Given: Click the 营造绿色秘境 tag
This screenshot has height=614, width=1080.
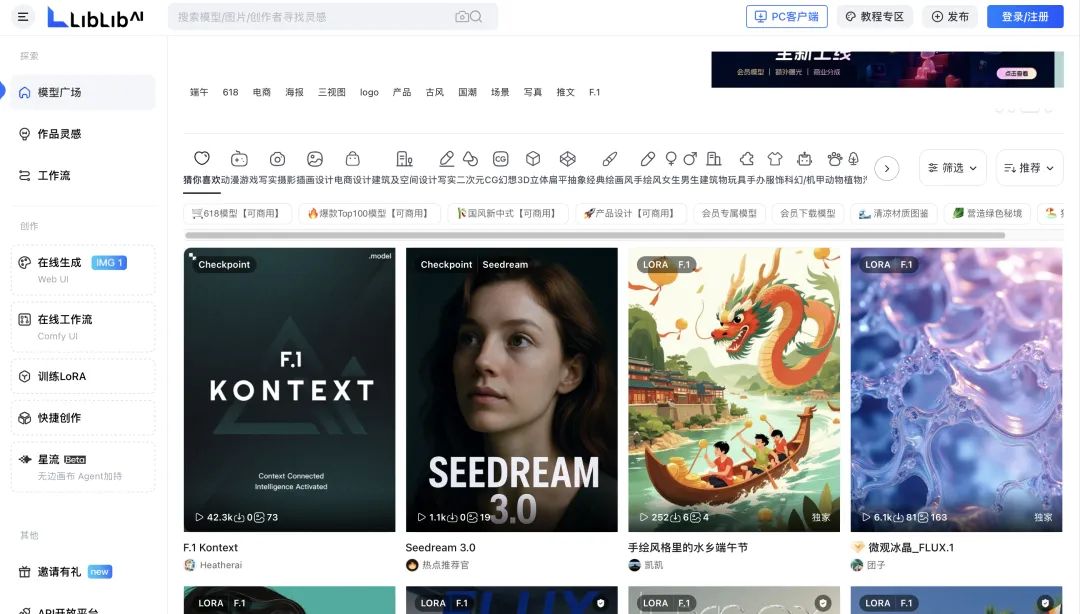Looking at the screenshot, I should coord(987,214).
